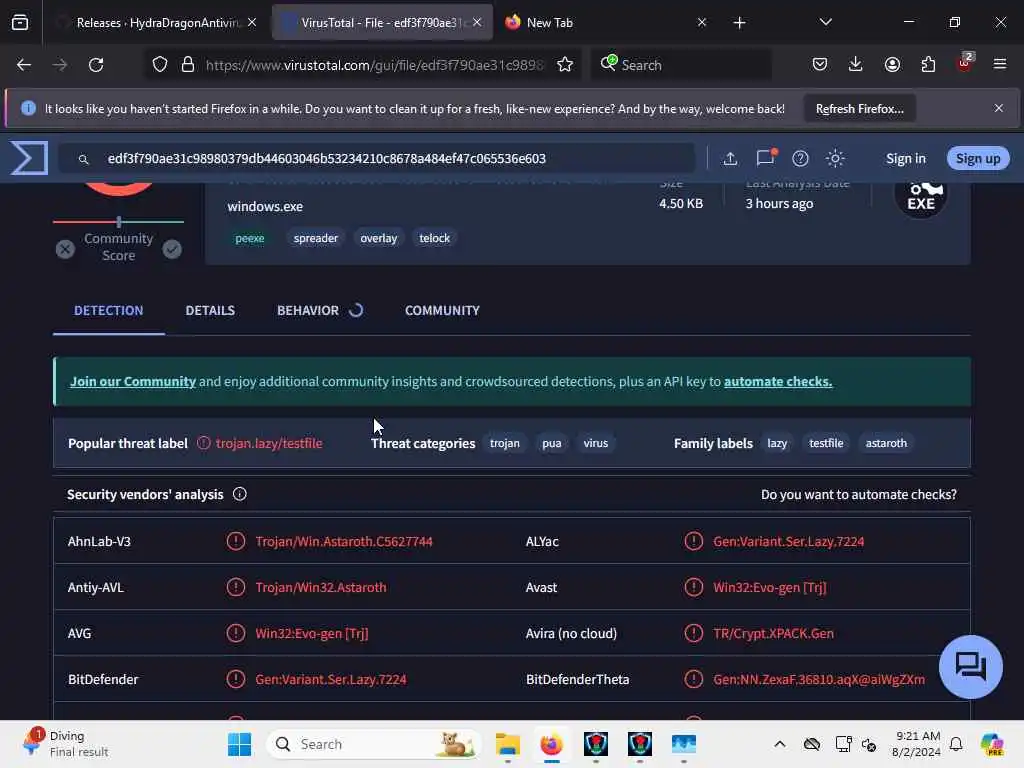Follow the automate checks link
The image size is (1024, 768).
(x=778, y=381)
